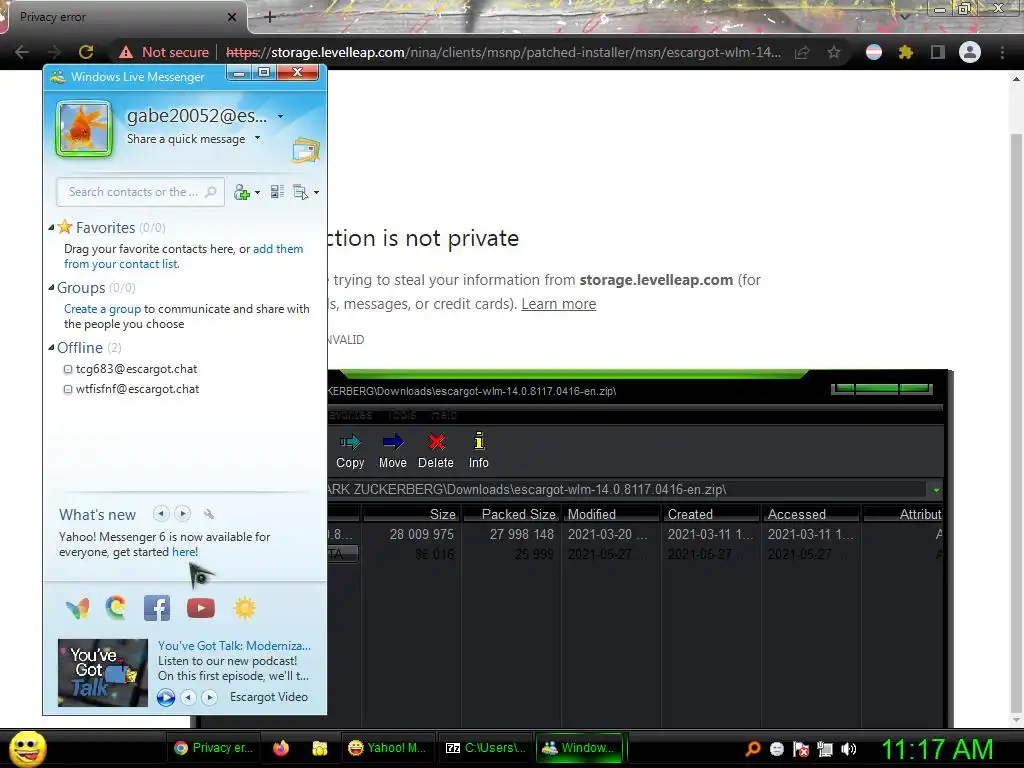This screenshot has width=1024, height=768.
Task: Click the What's new options wrench icon
Action: click(209, 515)
